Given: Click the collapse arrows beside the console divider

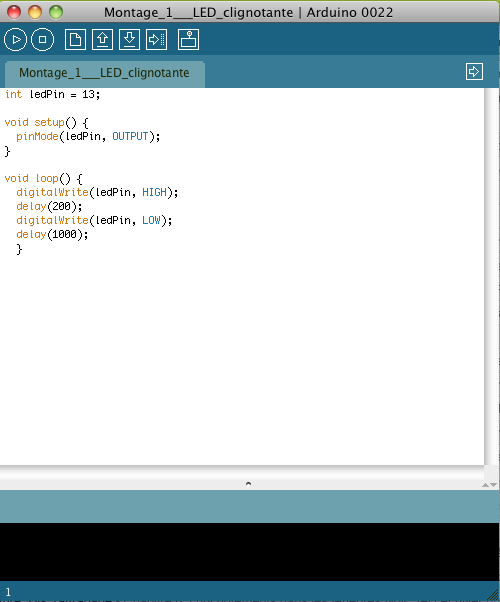Looking at the screenshot, I should coord(490,485).
